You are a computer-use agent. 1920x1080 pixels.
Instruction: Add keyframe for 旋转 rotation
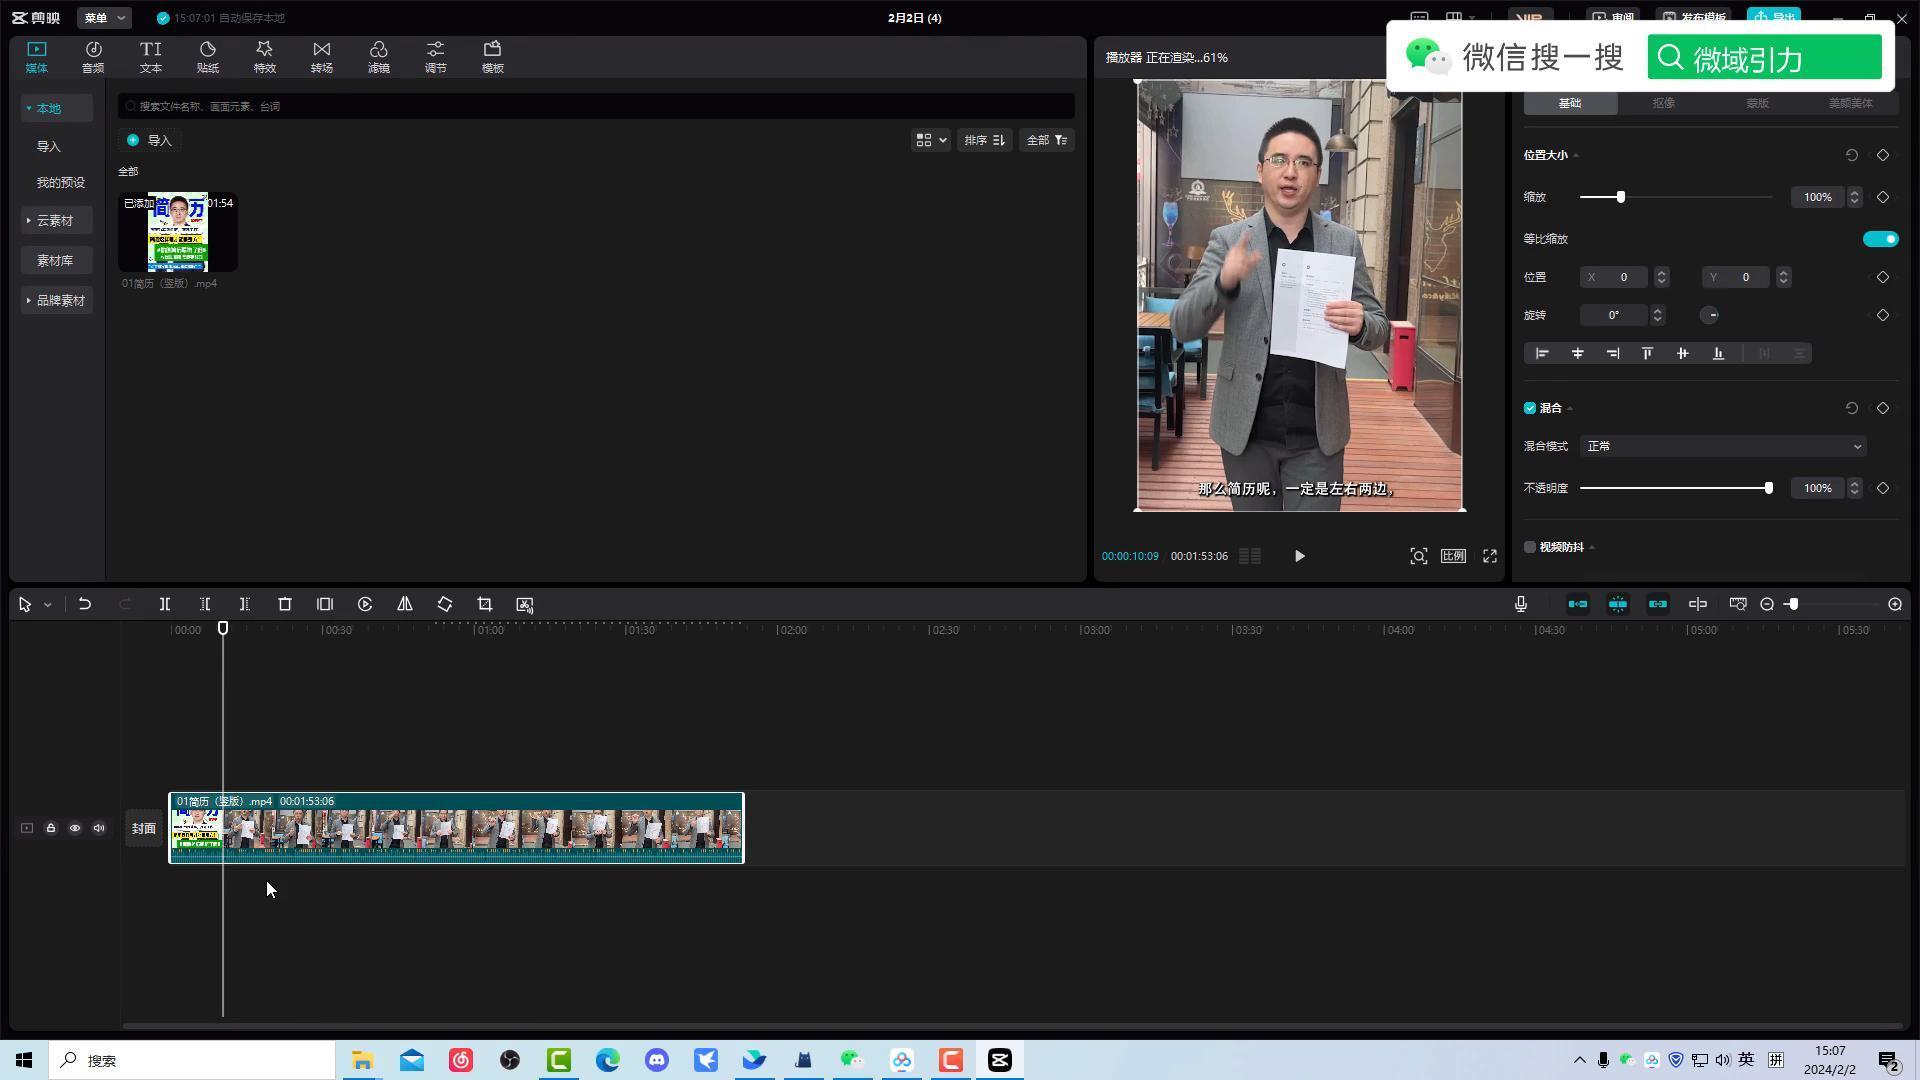pos(1883,315)
